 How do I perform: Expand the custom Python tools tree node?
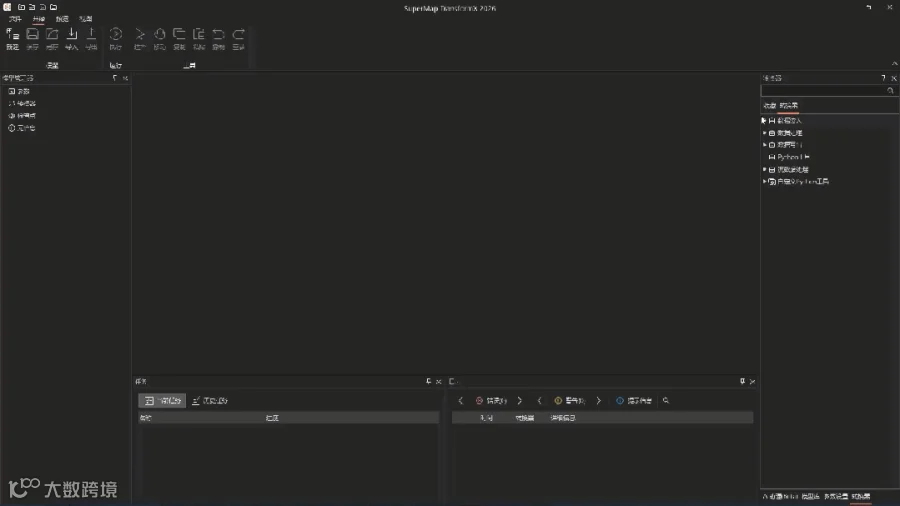(x=764, y=181)
